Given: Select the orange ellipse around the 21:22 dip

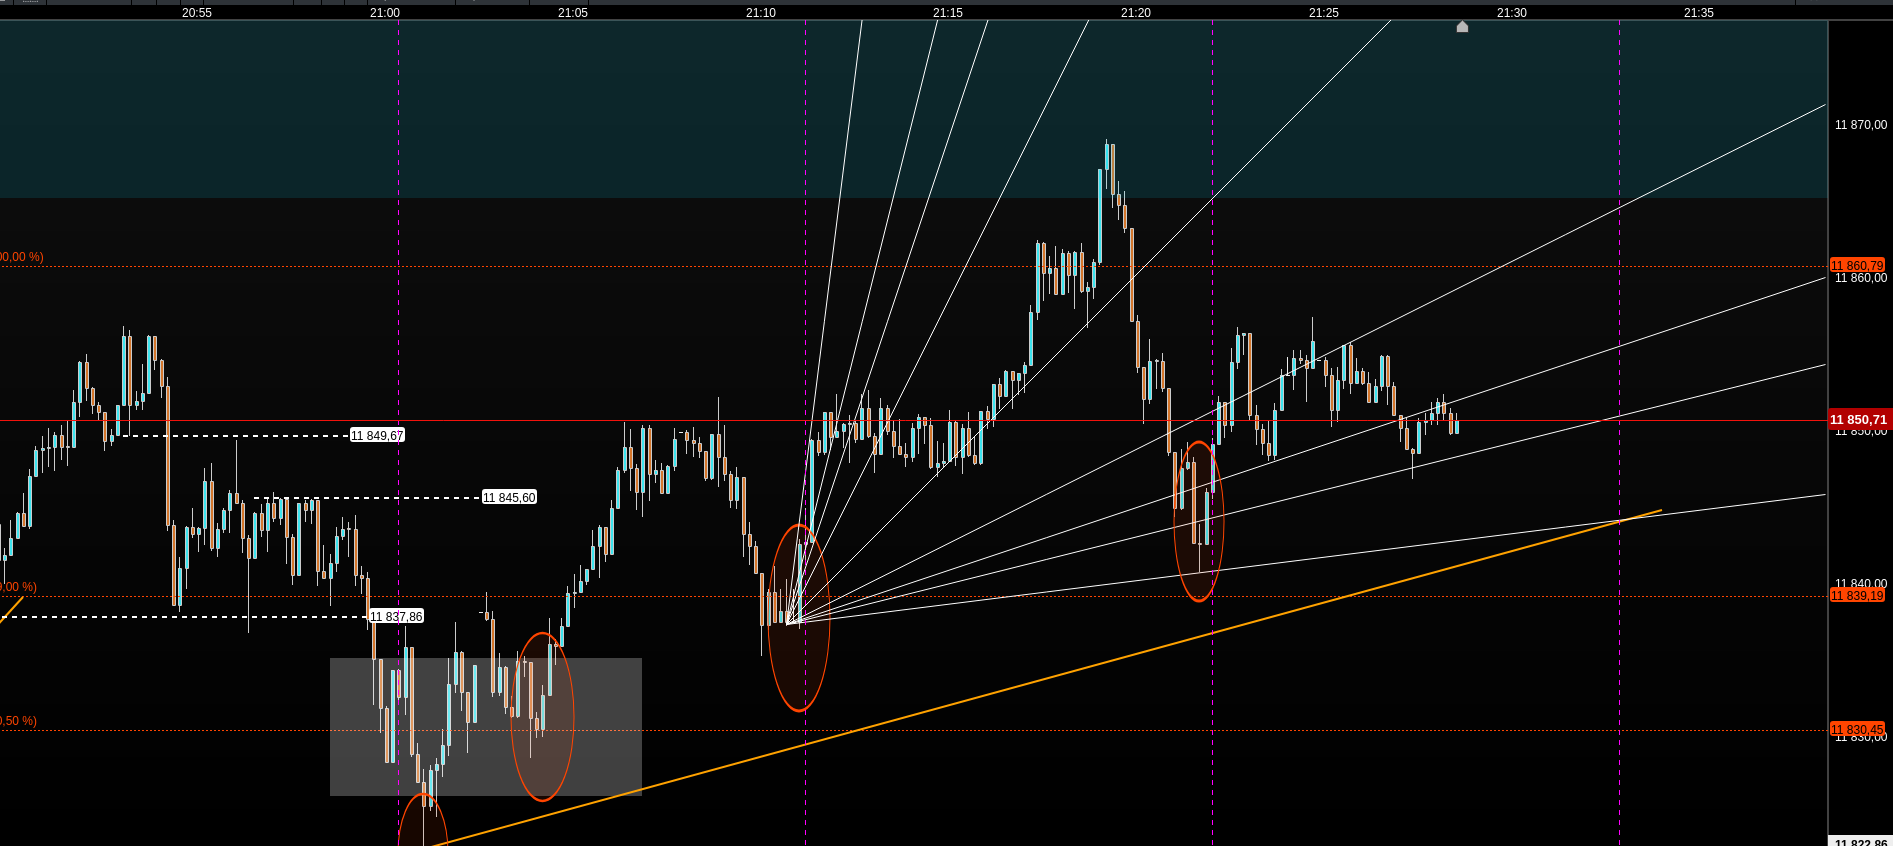Looking at the screenshot, I should pyautogui.click(x=1198, y=521).
